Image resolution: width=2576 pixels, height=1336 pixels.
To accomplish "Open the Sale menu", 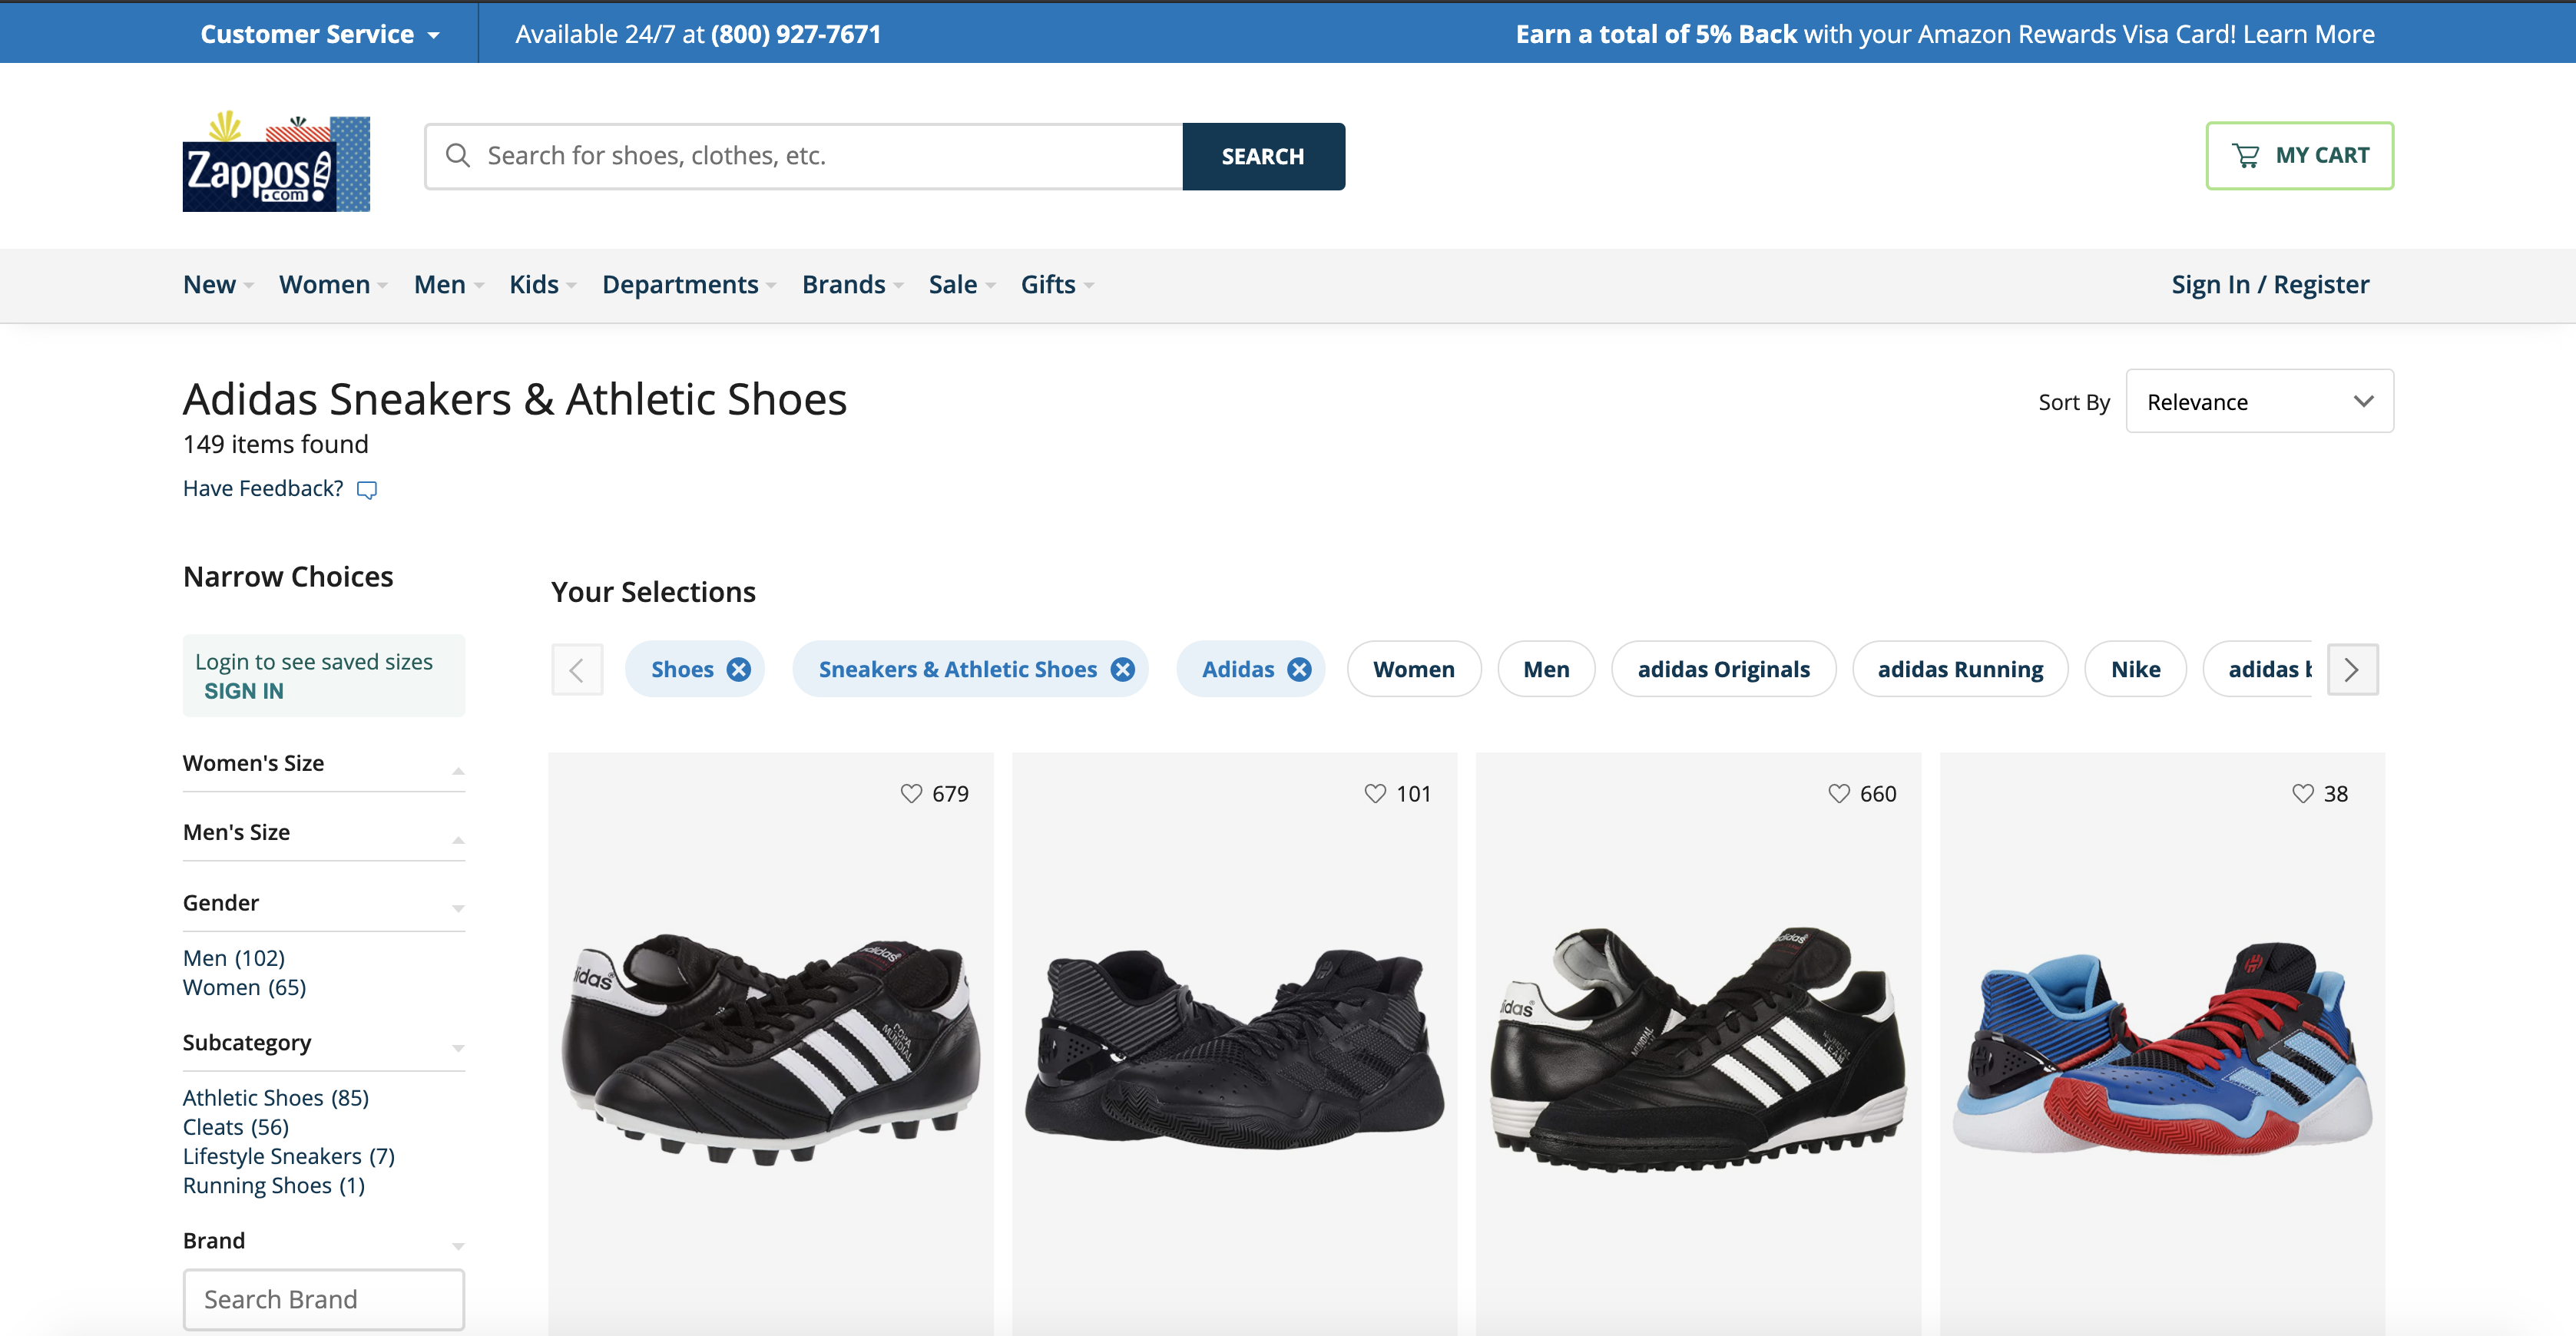I will [x=962, y=285].
